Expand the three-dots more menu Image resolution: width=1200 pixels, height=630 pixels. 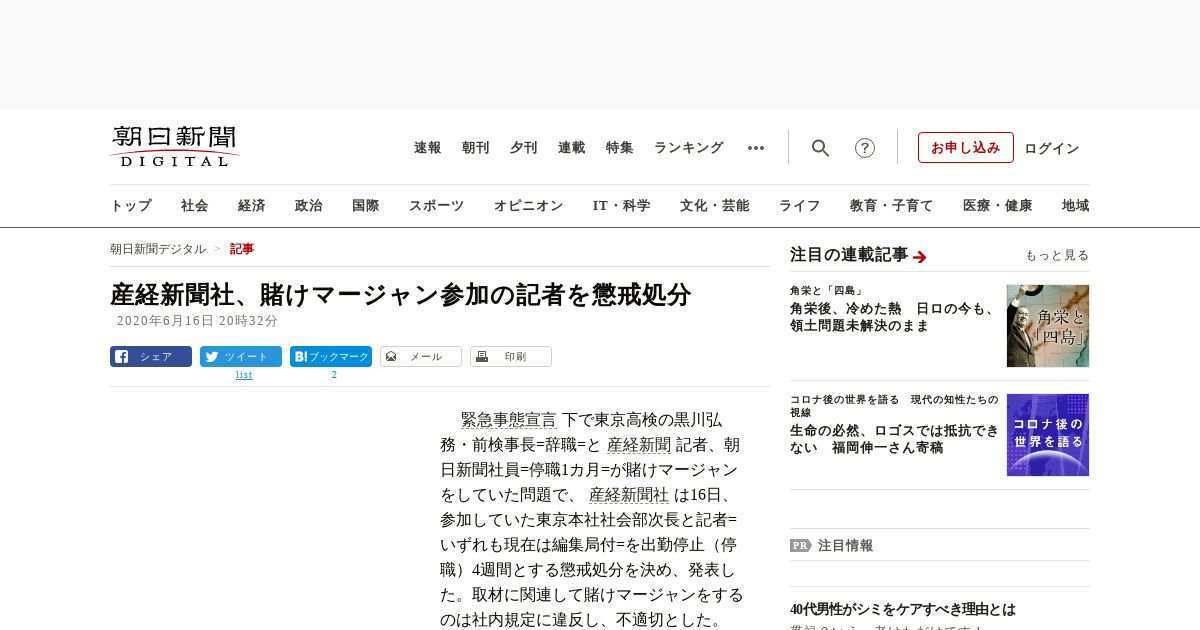tap(756, 148)
